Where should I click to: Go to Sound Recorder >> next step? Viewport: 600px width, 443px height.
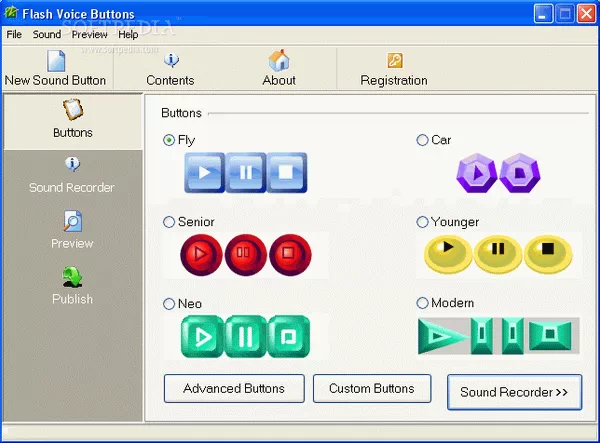pyautogui.click(x=515, y=392)
